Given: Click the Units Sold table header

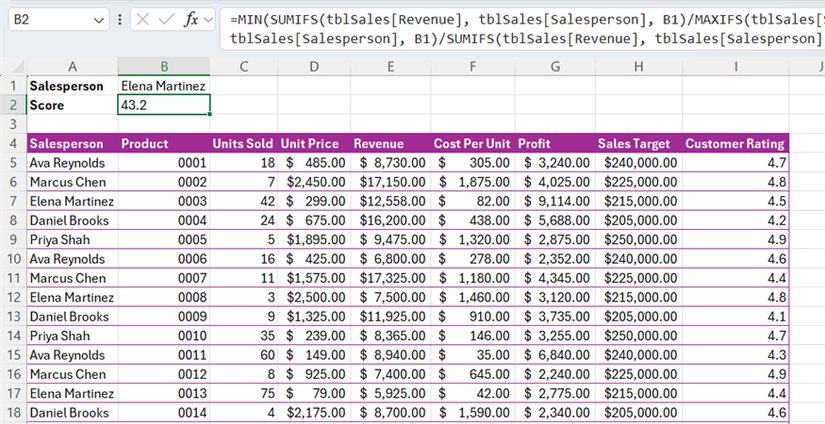Looking at the screenshot, I should coord(244,144).
